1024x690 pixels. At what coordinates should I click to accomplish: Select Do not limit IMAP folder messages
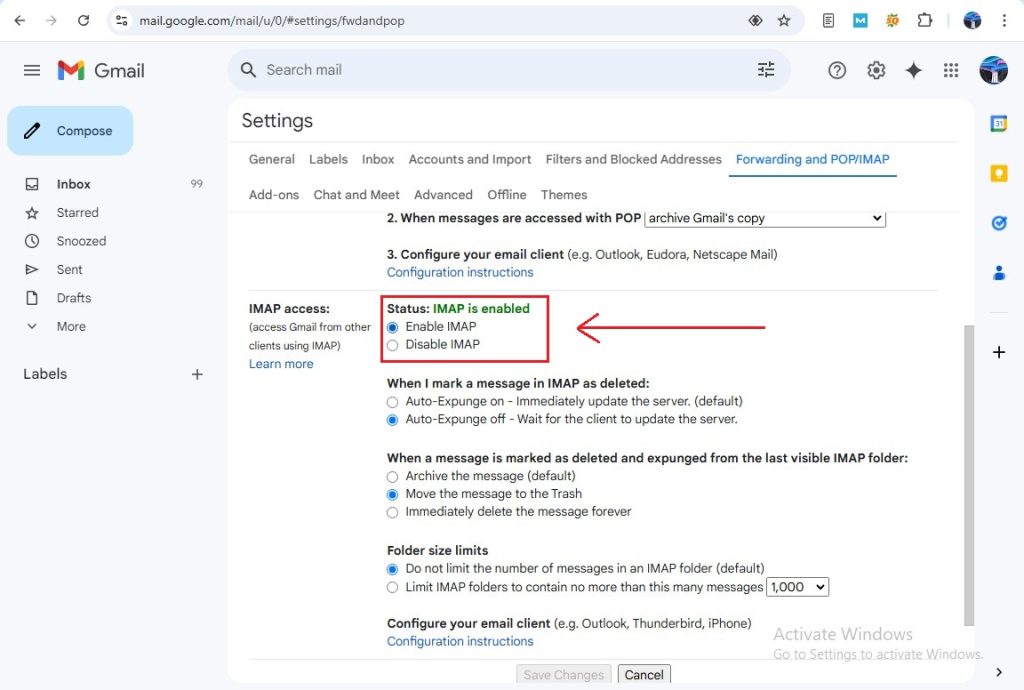[x=392, y=569]
